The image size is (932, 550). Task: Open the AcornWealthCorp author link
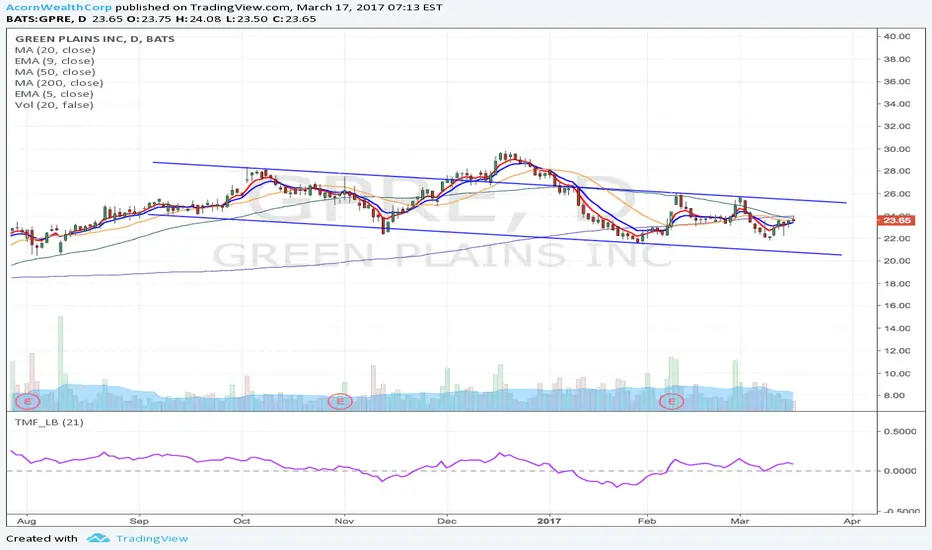click(59, 7)
